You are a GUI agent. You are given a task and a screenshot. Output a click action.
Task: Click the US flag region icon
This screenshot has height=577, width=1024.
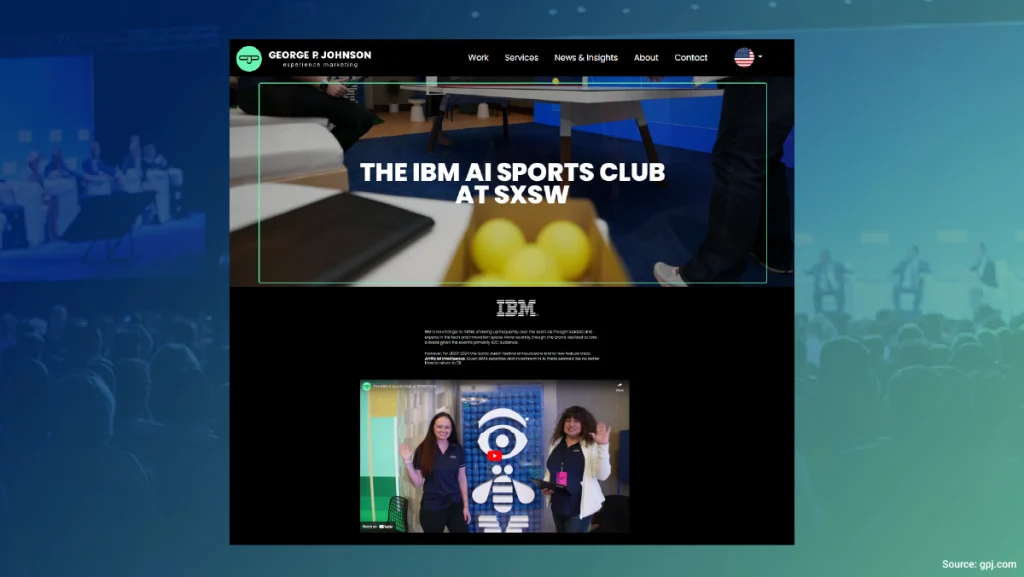[744, 57]
